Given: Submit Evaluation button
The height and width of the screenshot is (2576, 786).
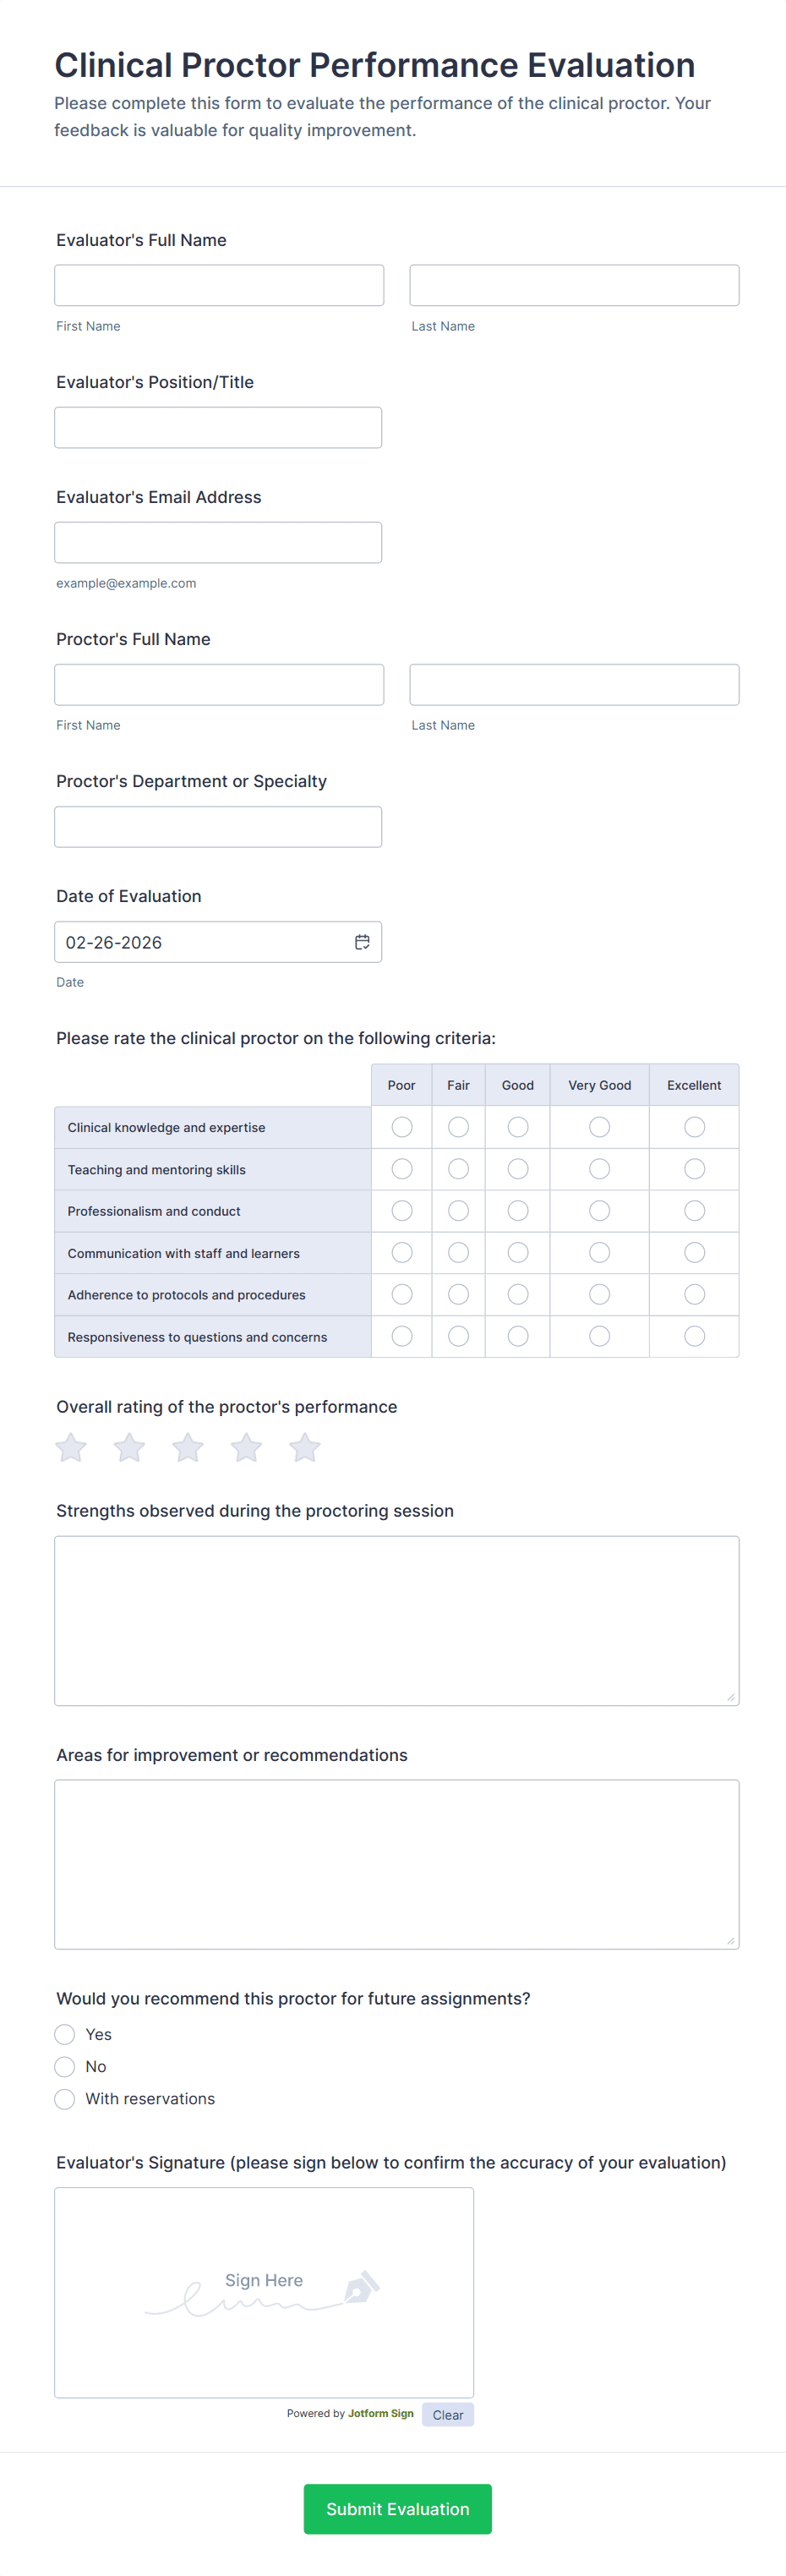Looking at the screenshot, I should (397, 2508).
